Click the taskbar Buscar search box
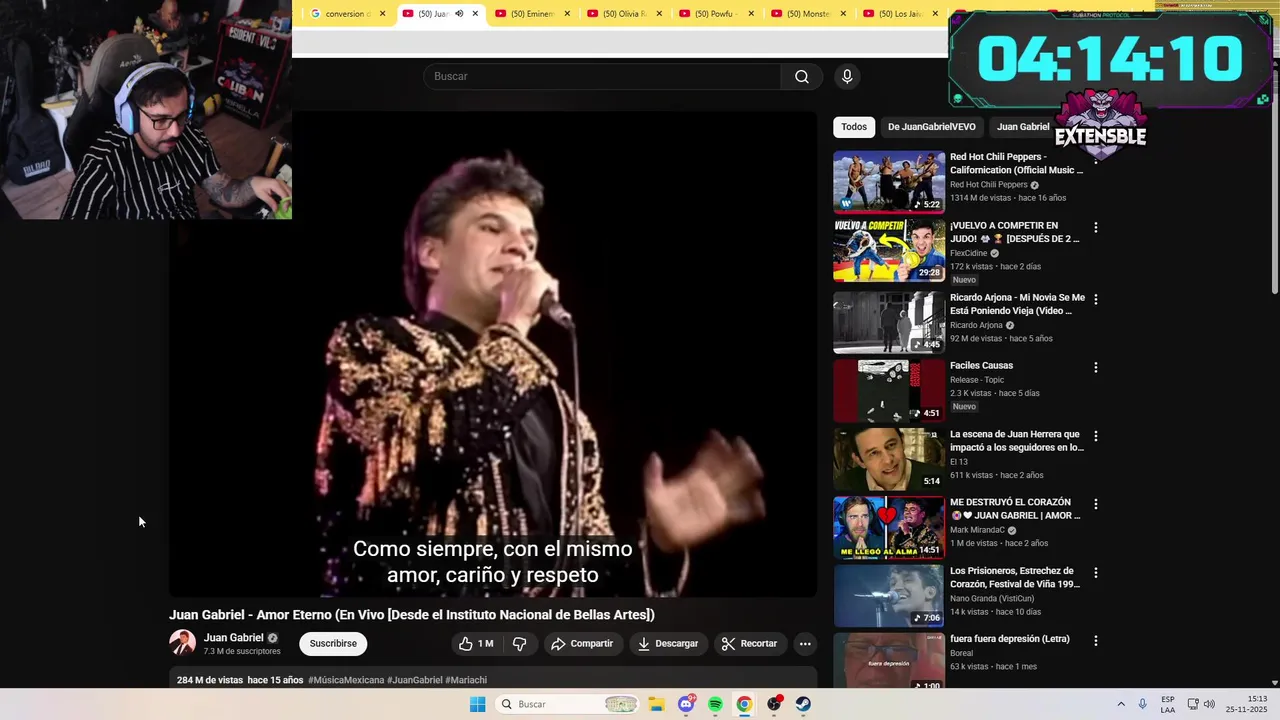This screenshot has height=720, width=1280. tap(566, 704)
